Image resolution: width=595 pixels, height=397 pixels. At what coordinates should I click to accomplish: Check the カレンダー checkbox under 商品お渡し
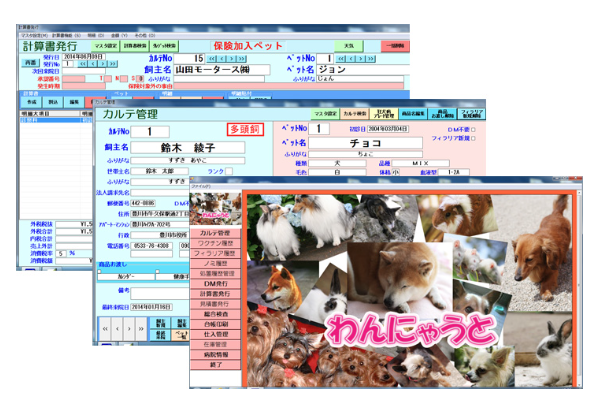tap(99, 271)
